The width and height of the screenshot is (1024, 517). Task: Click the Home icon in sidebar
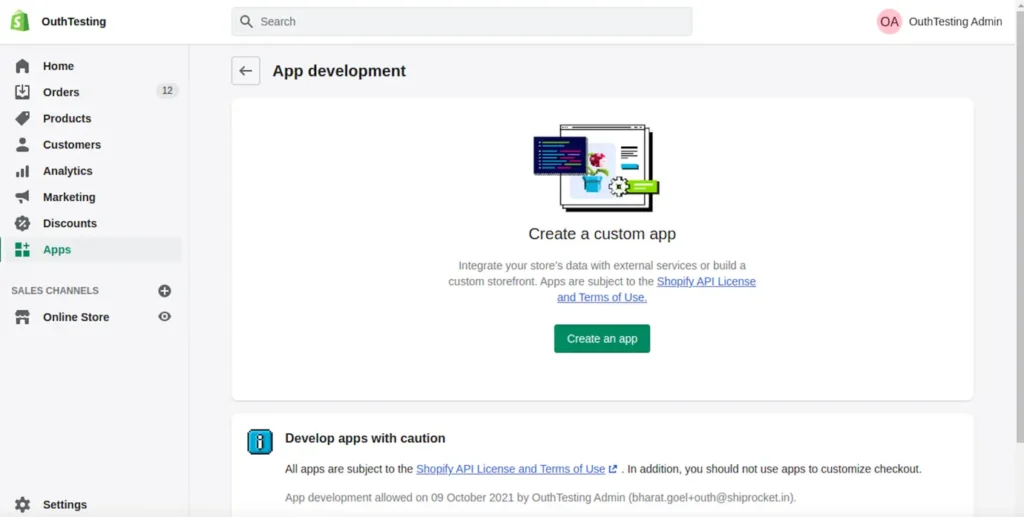click(22, 66)
